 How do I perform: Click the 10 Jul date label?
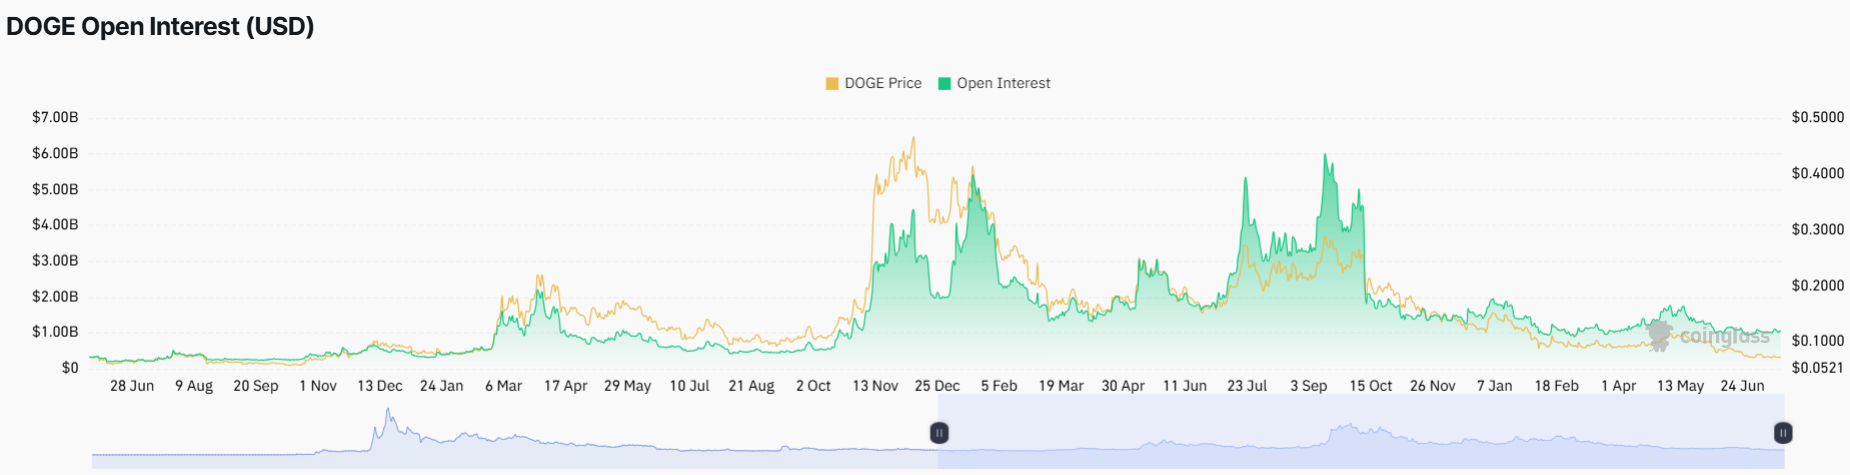(690, 385)
